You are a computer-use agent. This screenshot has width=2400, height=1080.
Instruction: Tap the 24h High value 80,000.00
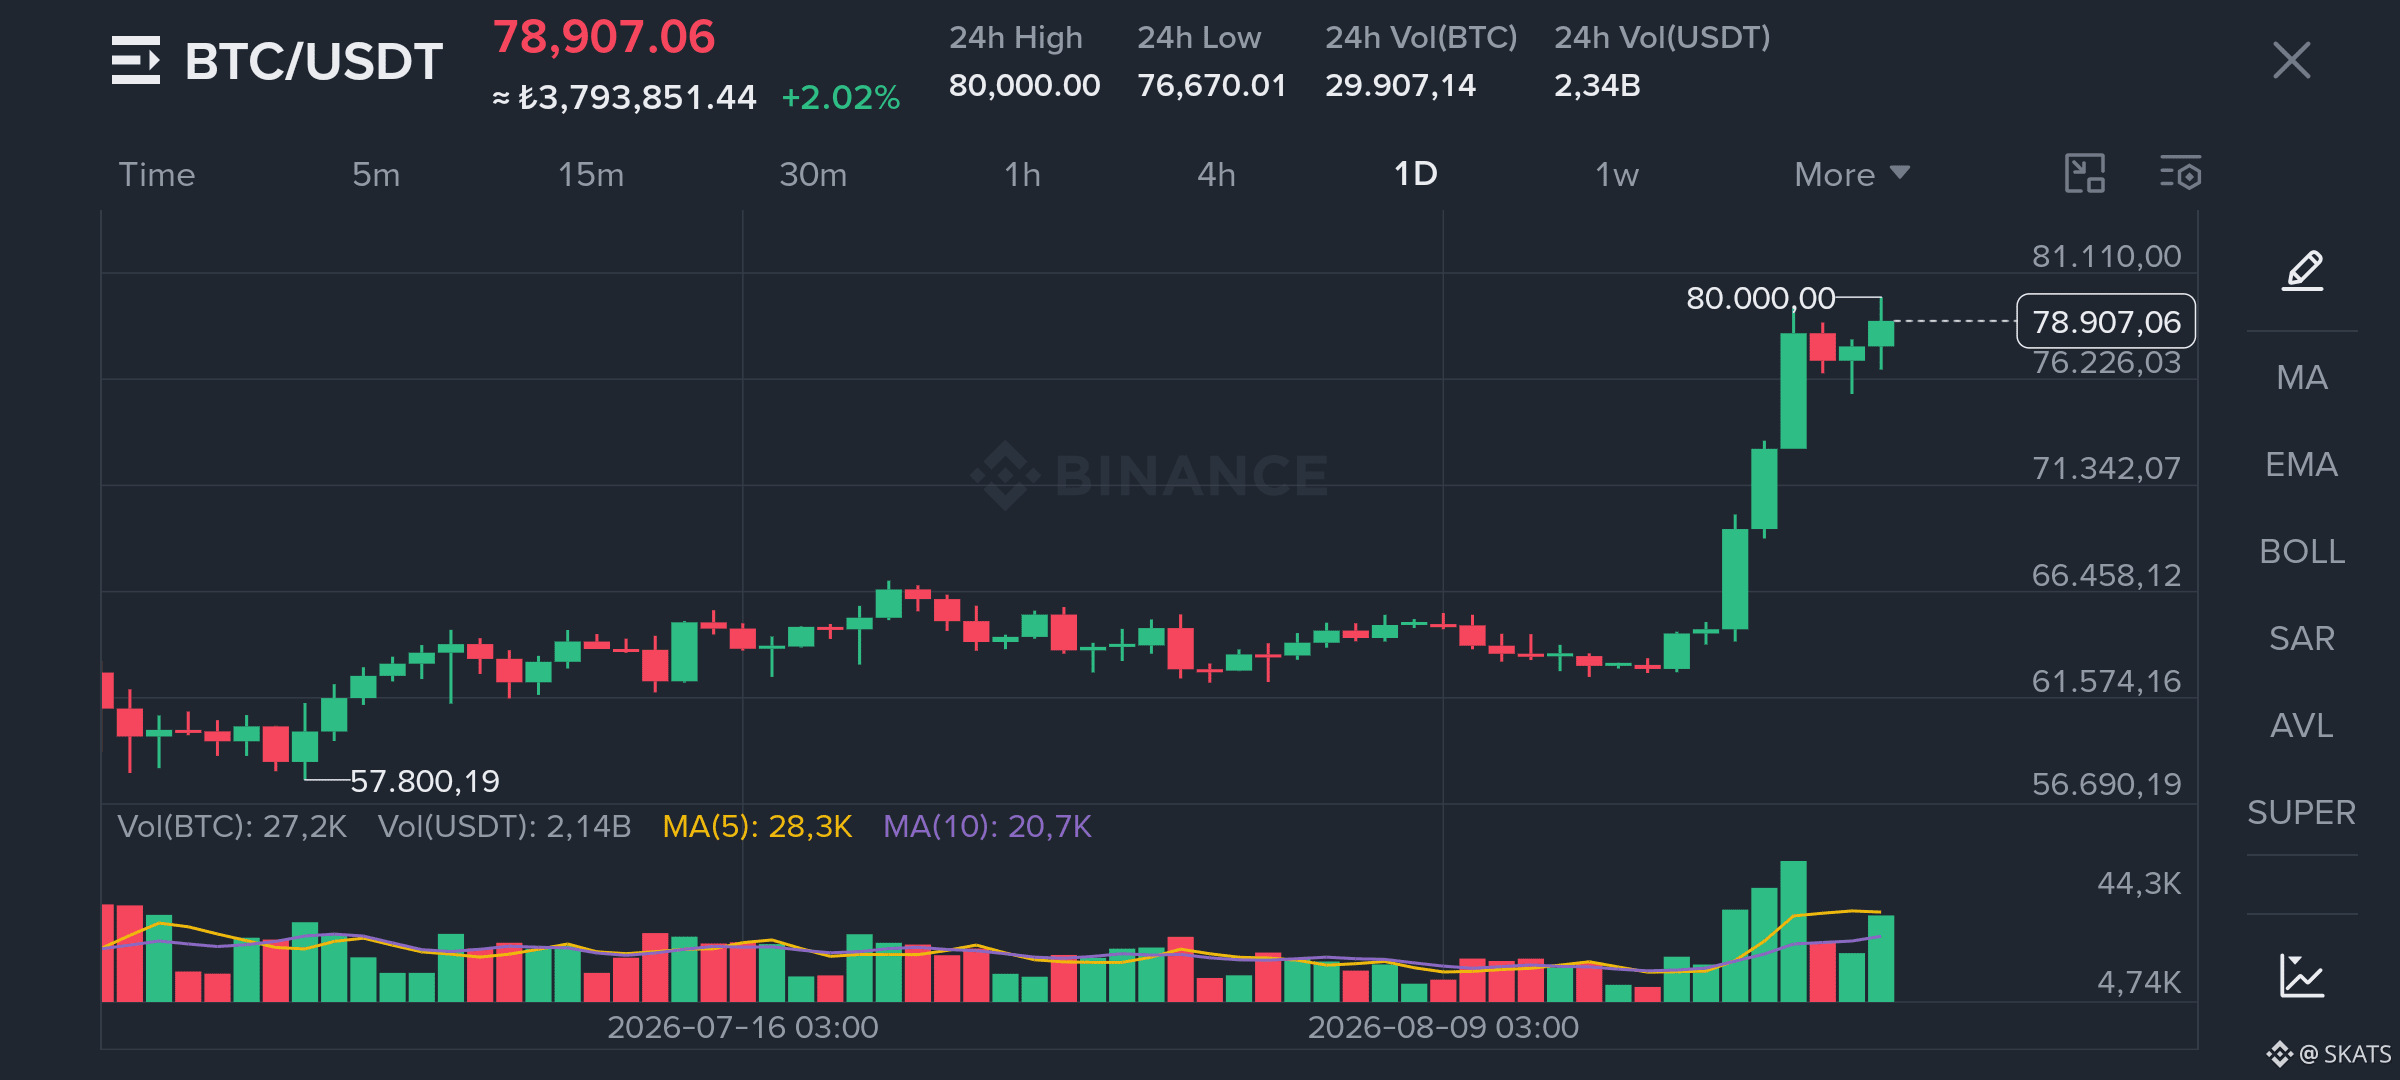(x=1024, y=85)
